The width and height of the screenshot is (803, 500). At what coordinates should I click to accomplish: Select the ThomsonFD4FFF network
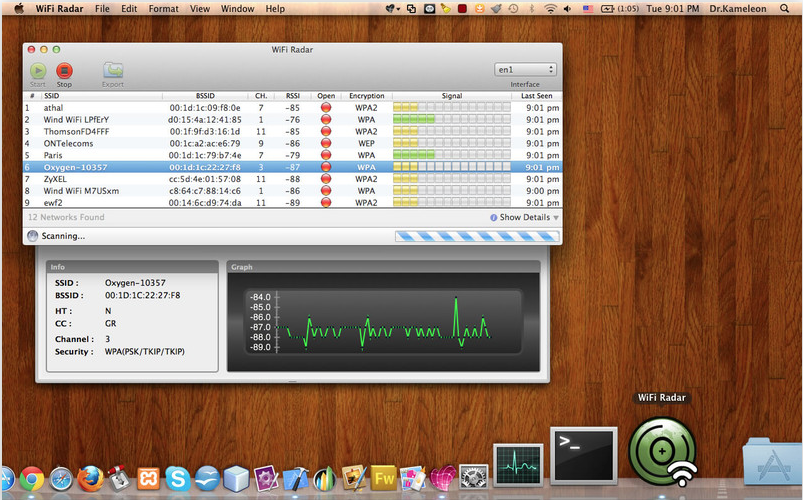click(x=292, y=131)
